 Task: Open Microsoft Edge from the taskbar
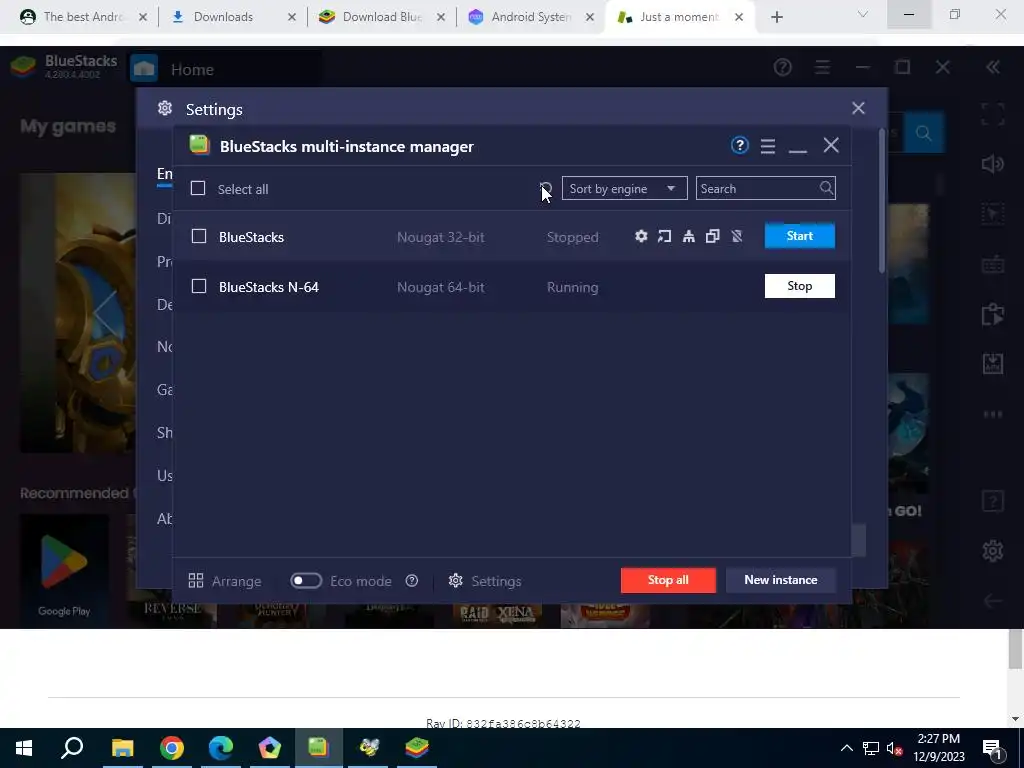click(221, 748)
